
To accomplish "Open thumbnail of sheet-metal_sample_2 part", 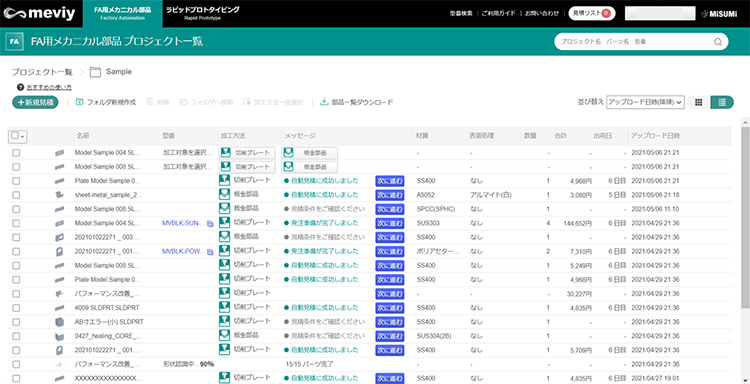I will 59,195.
